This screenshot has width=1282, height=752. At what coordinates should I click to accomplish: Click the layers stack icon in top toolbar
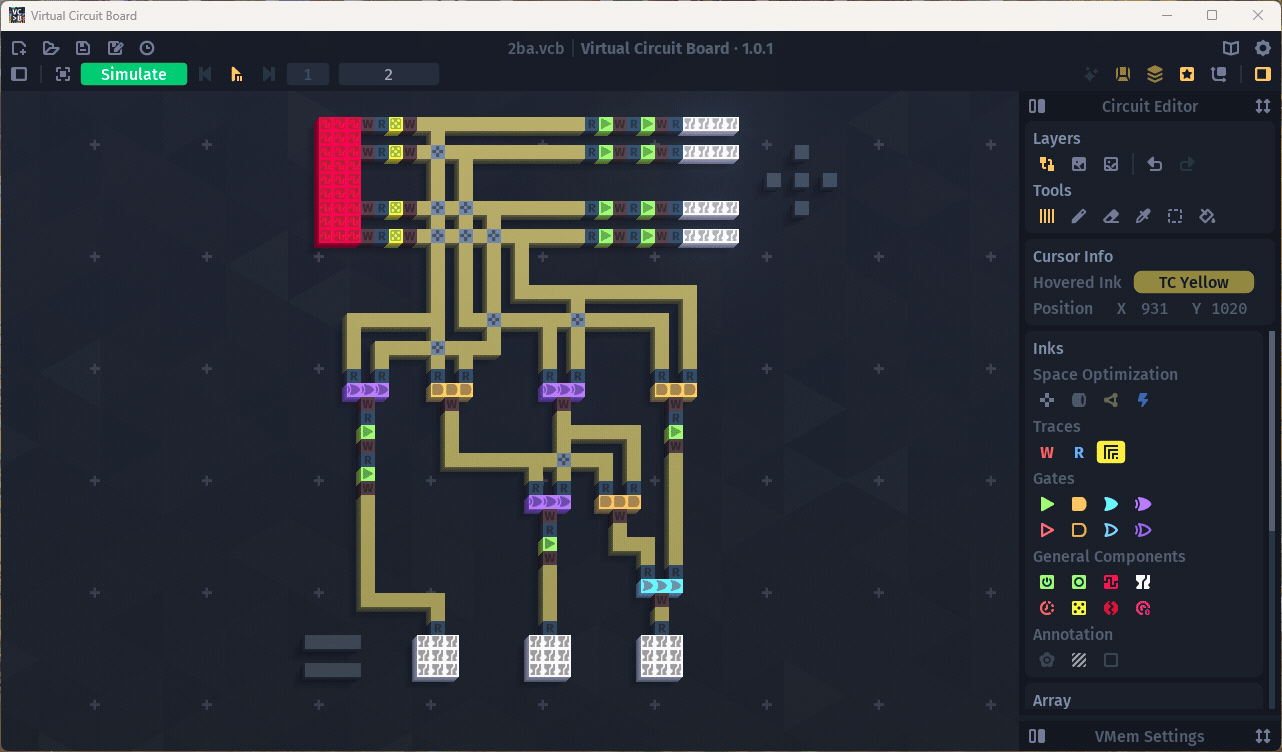click(x=1155, y=74)
